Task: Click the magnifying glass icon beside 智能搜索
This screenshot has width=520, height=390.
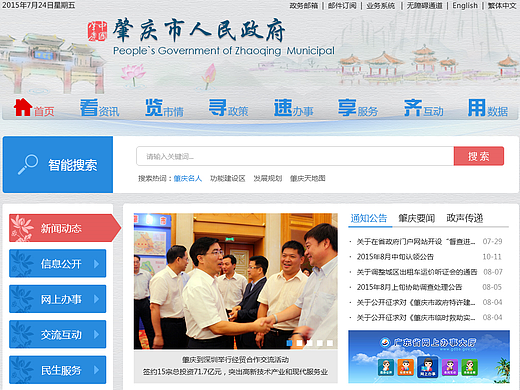Action: (x=28, y=164)
